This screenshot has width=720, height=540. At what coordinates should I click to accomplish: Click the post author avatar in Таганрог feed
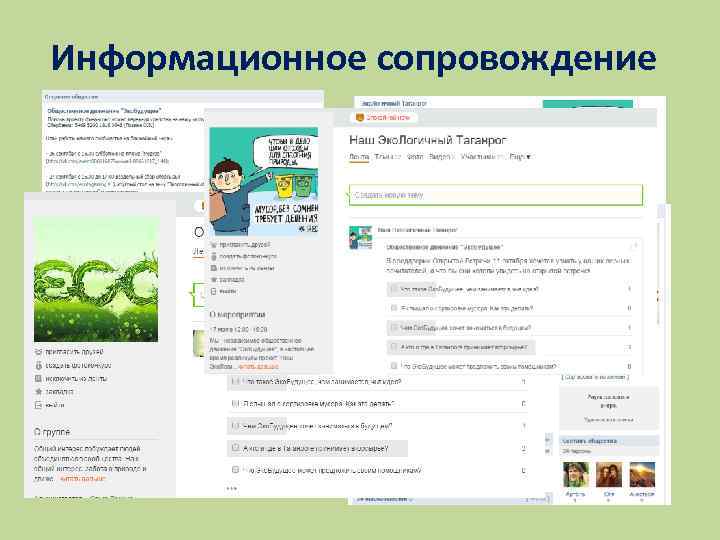(x=360, y=237)
